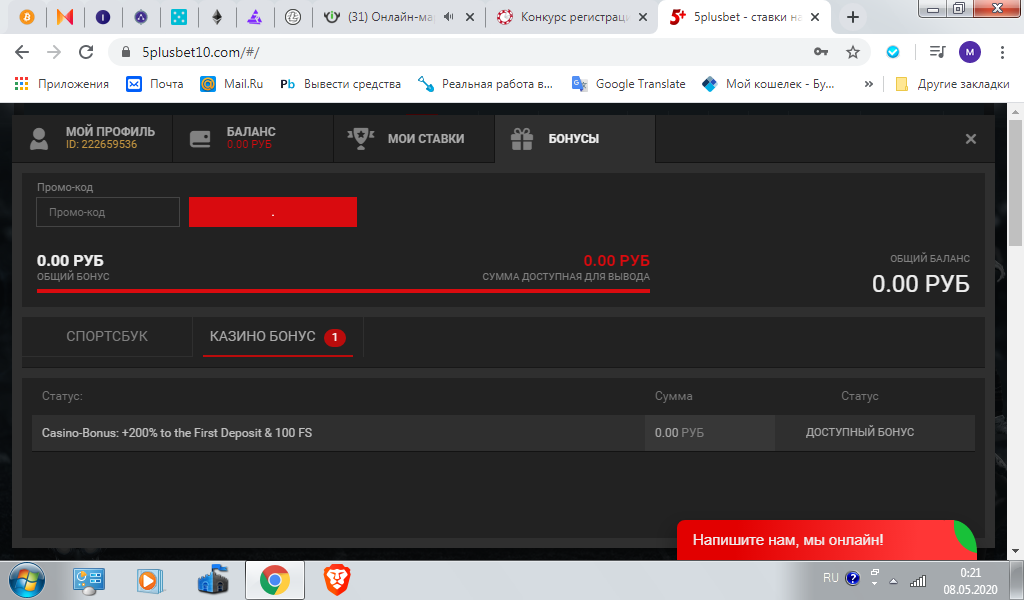Open the control panel taskbar icon
The height and width of the screenshot is (600, 1024).
[88, 580]
